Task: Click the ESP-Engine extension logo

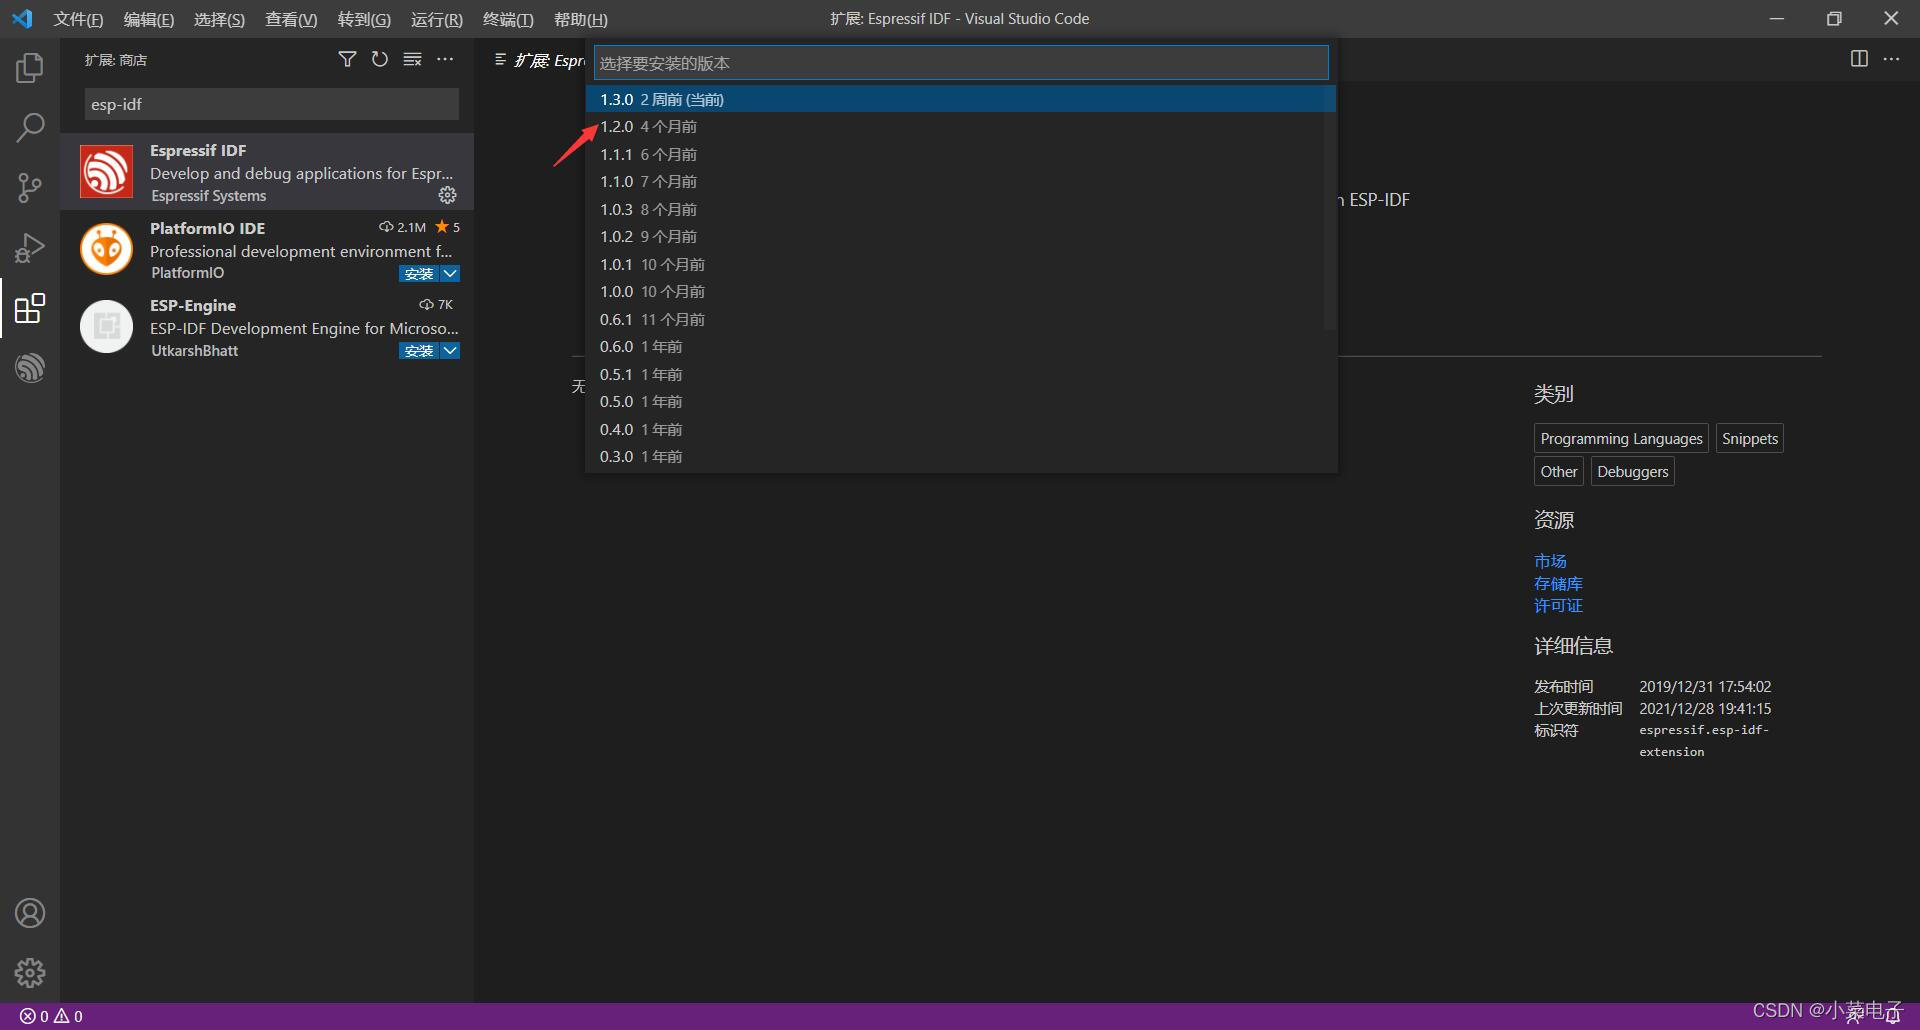Action: point(106,326)
